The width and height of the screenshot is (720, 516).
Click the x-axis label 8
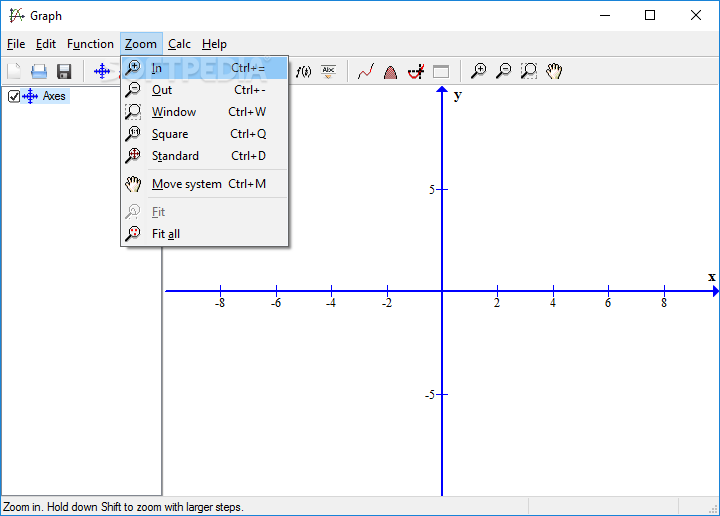click(x=664, y=303)
